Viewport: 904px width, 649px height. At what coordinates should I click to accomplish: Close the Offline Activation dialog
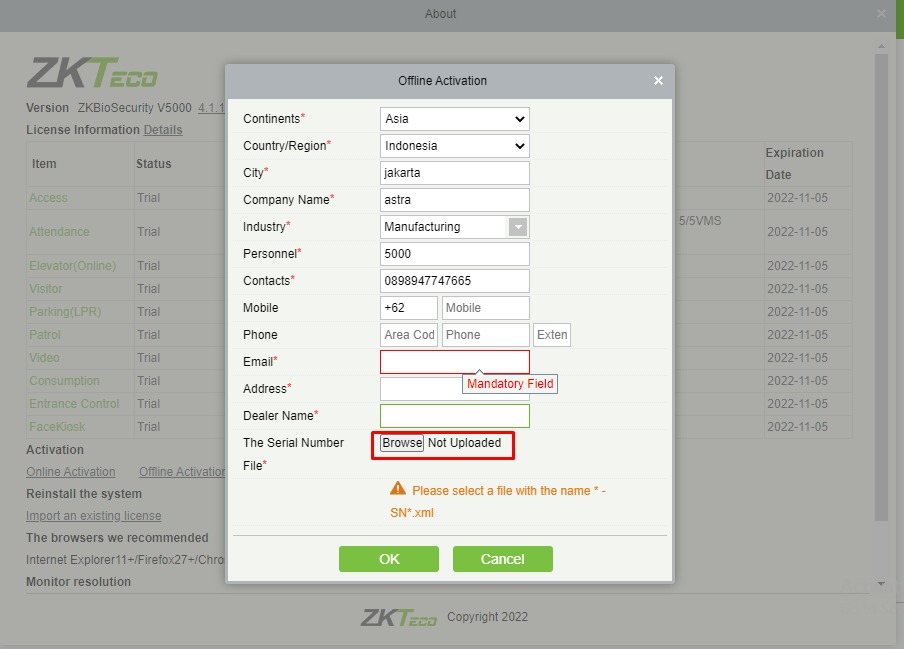(658, 81)
